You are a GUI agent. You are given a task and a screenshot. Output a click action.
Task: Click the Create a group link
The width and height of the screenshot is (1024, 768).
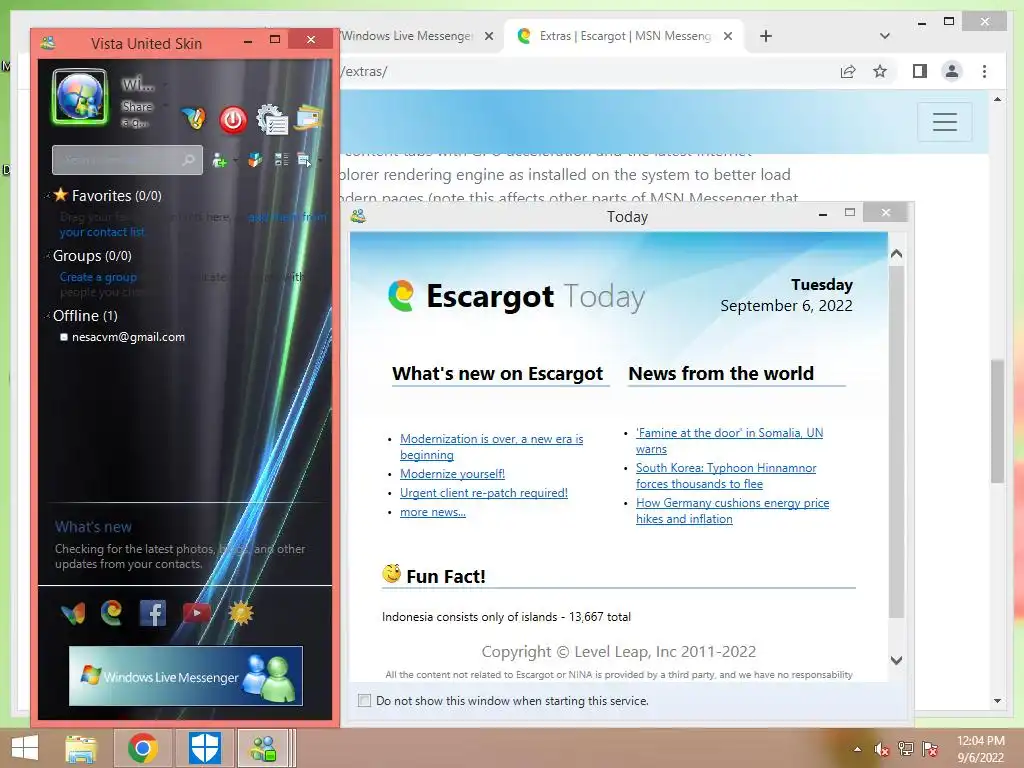[98, 277]
